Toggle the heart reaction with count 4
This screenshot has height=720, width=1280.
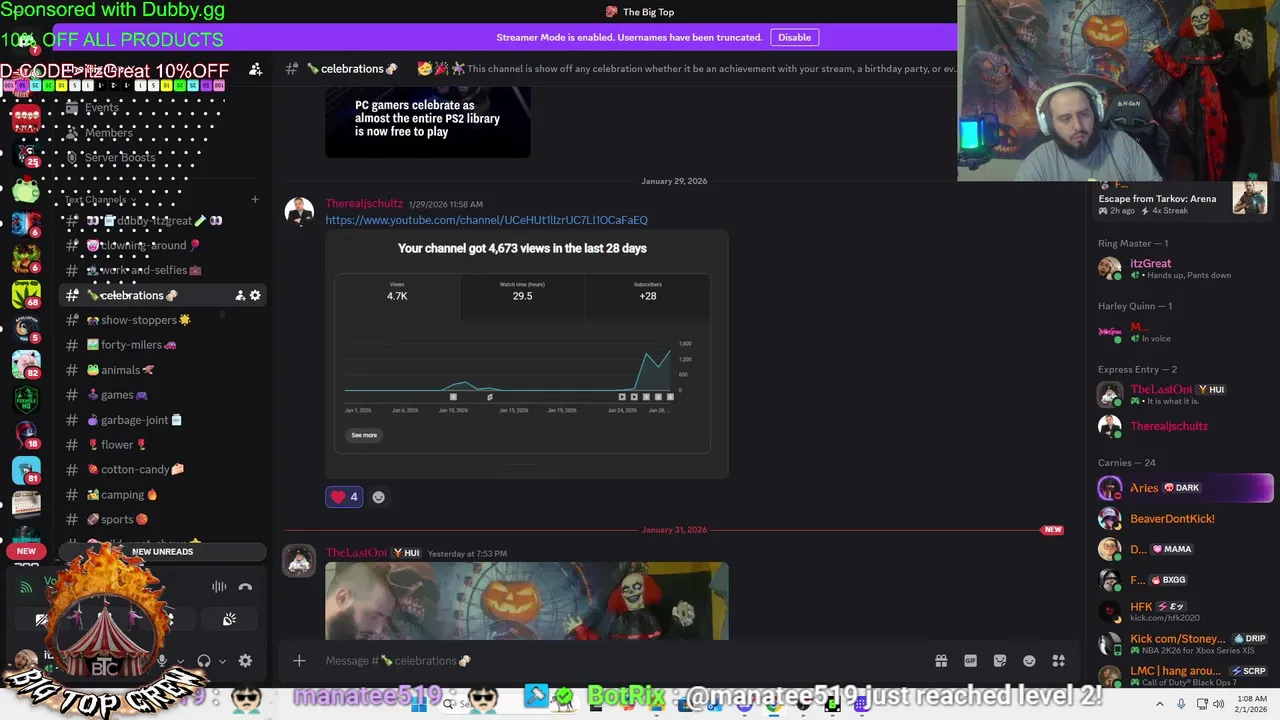(x=344, y=497)
